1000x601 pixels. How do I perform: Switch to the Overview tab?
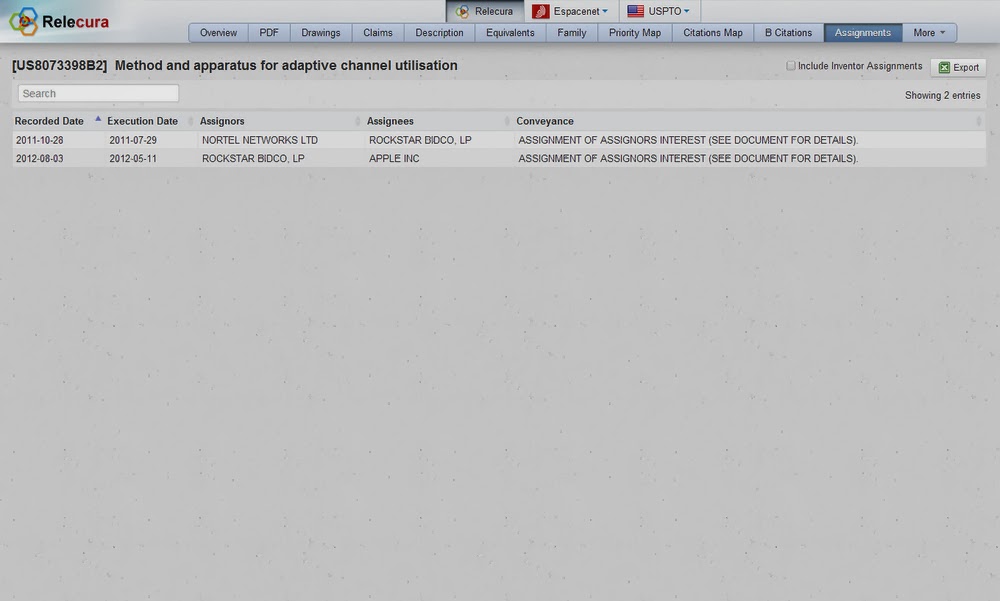(x=218, y=33)
